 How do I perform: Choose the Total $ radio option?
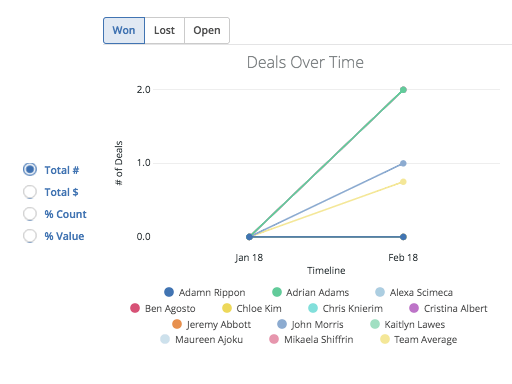coord(30,192)
